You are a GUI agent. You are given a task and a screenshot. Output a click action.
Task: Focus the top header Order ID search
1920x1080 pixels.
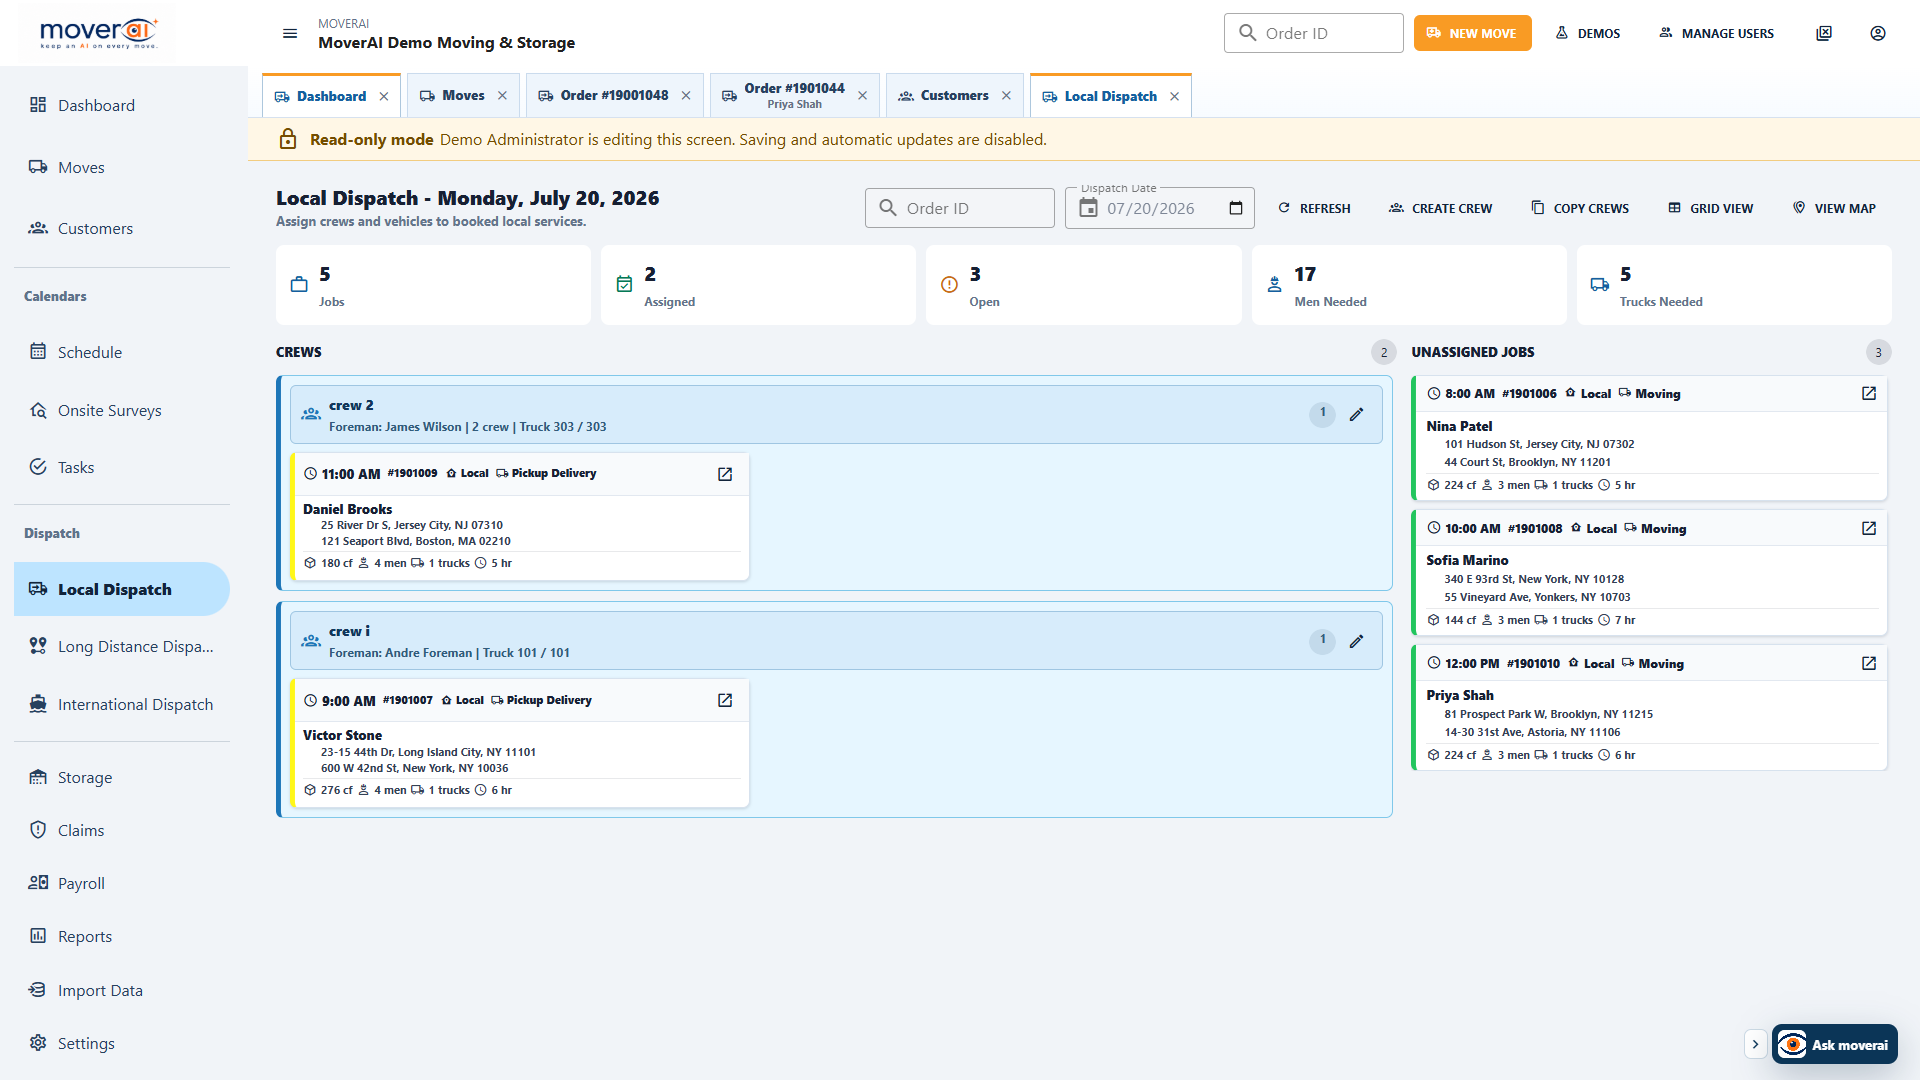(x=1313, y=33)
